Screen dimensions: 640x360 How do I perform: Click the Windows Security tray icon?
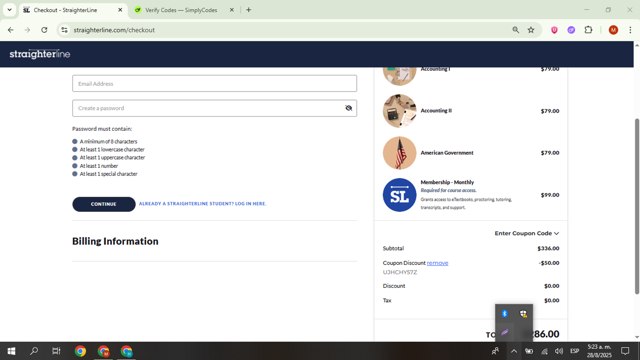tap(523, 313)
